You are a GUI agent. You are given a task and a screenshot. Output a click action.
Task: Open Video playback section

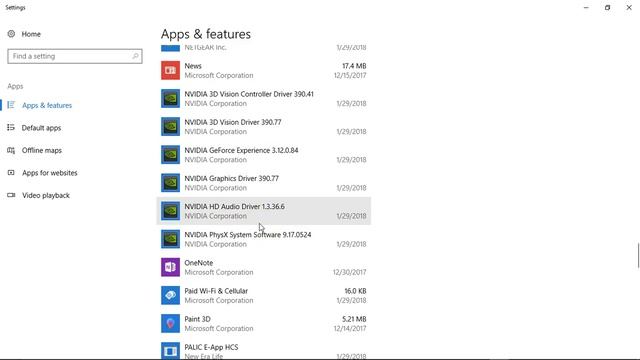coord(46,195)
